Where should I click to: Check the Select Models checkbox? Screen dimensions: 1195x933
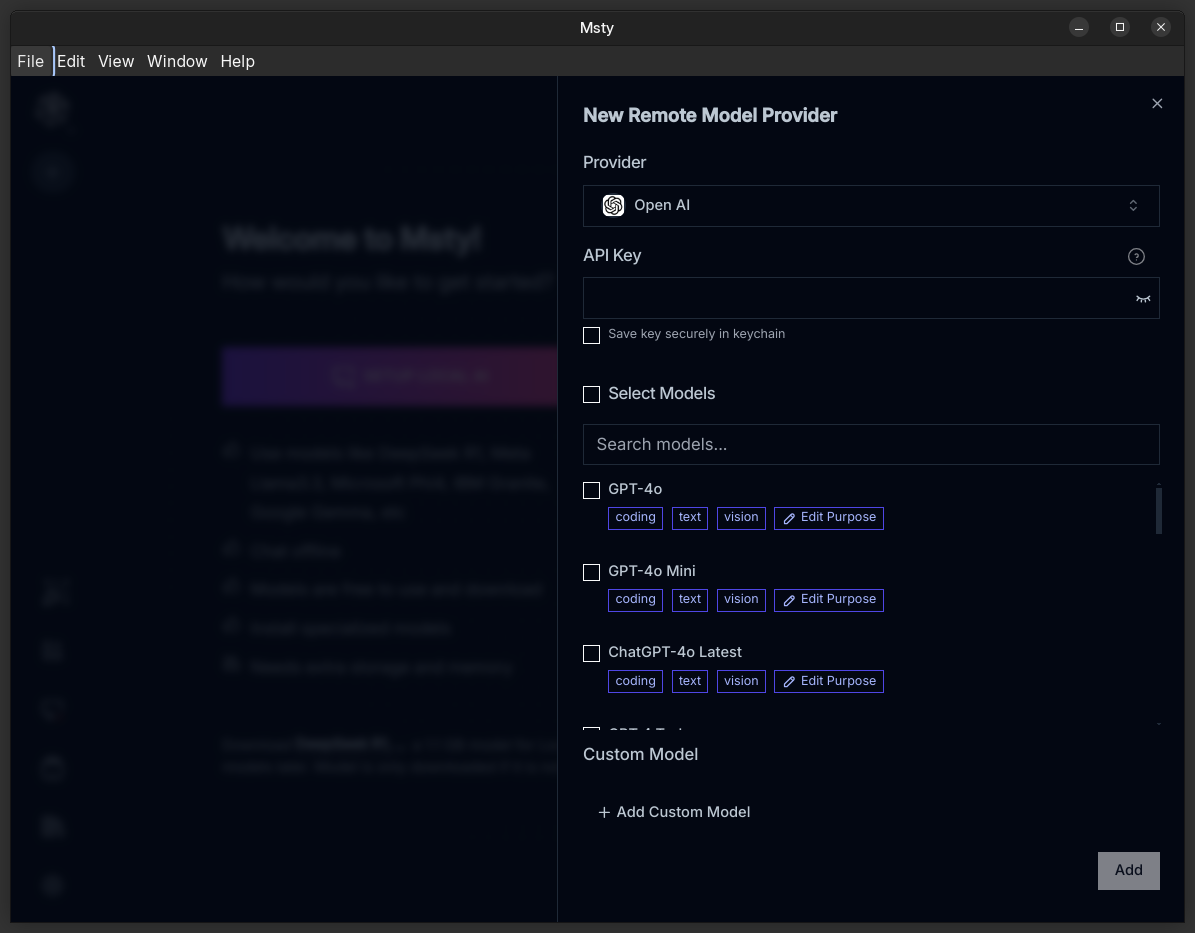click(591, 394)
